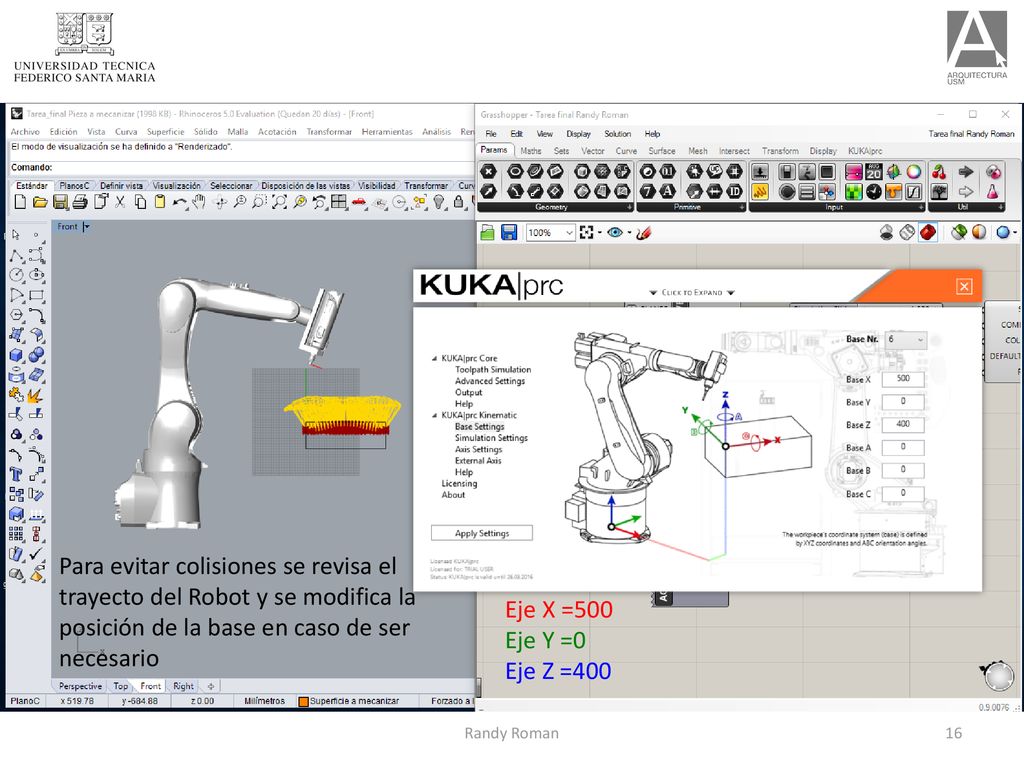1024x768 pixels.
Task: Click the Grasshopper green open folder icon
Action: point(487,232)
